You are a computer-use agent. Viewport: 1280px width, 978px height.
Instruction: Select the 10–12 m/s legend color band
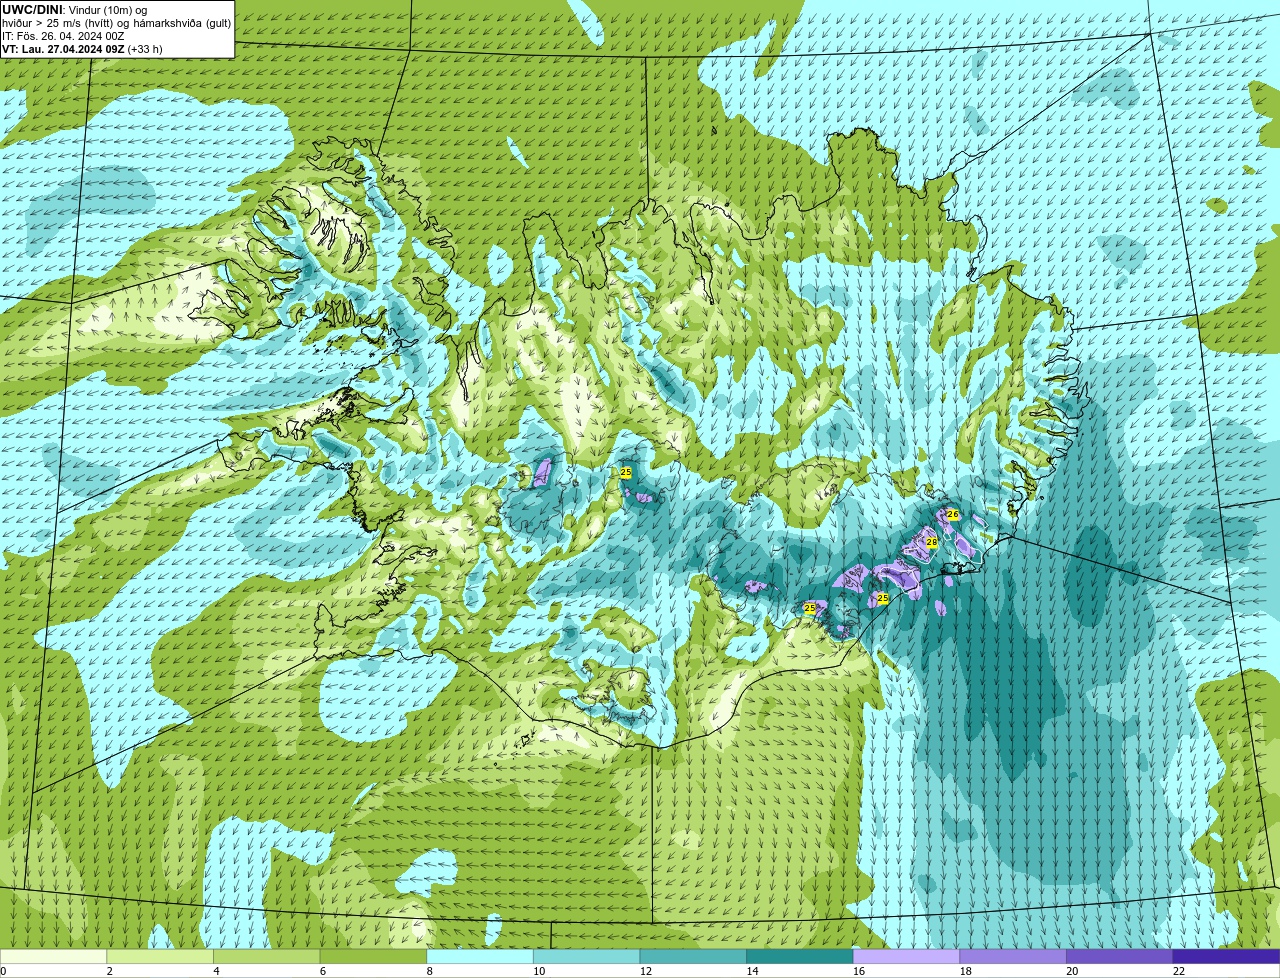(586, 956)
